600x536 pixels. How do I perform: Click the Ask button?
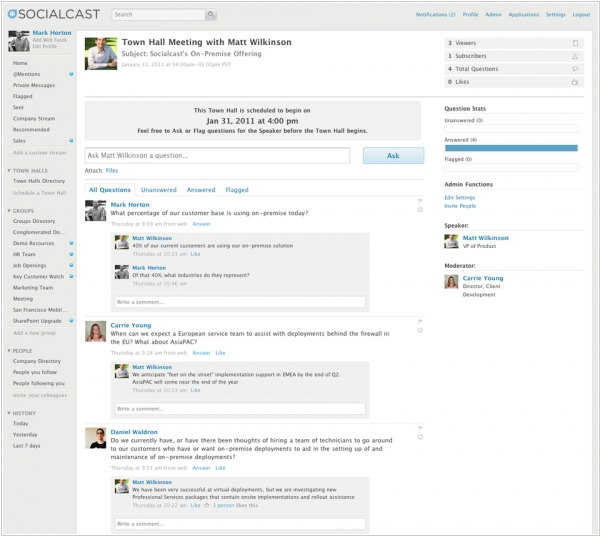393,156
